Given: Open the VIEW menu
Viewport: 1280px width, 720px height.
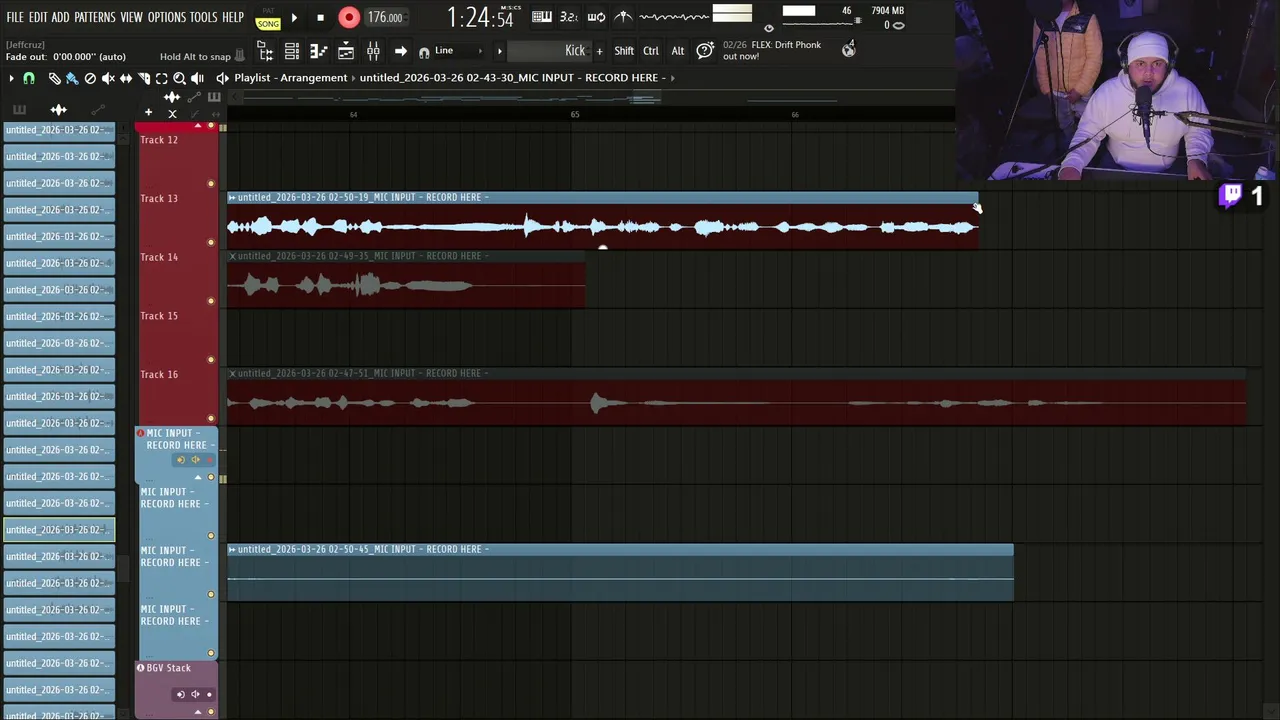Looking at the screenshot, I should 132,17.
